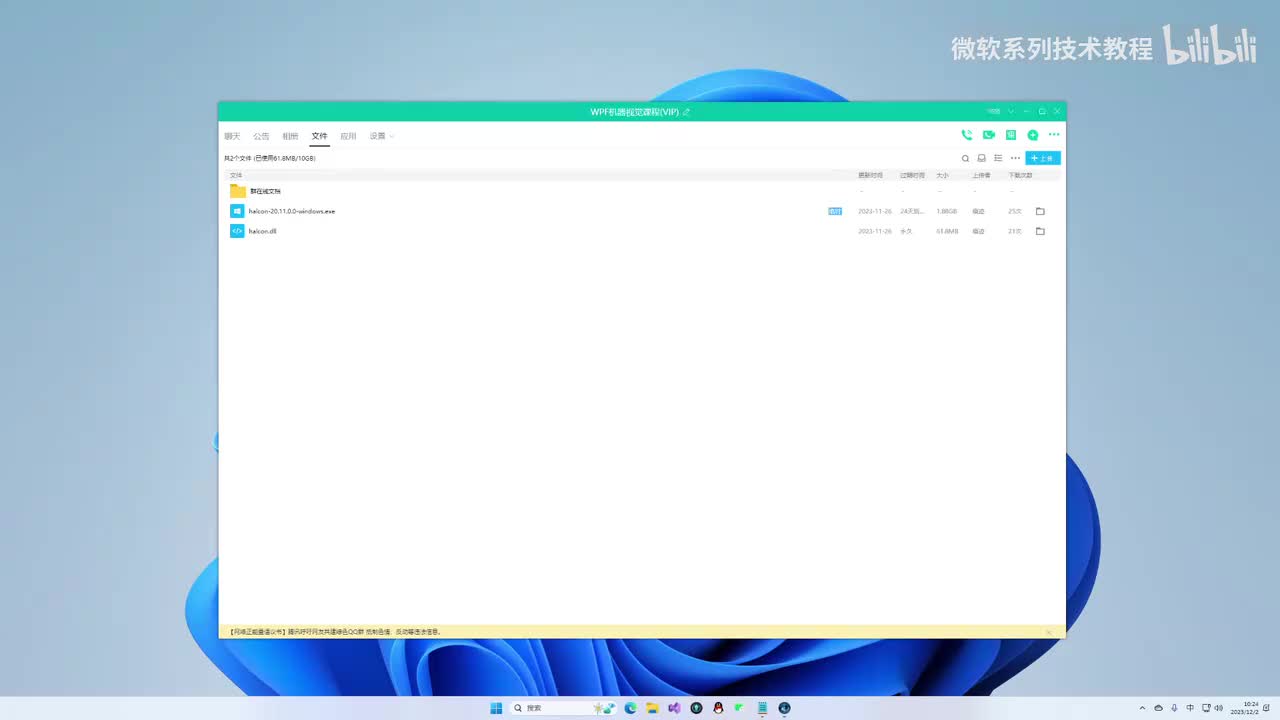1280x720 pixels.
Task: Click the blue tag on halcon-20.11.0.0-windows.exe row
Action: (835, 211)
